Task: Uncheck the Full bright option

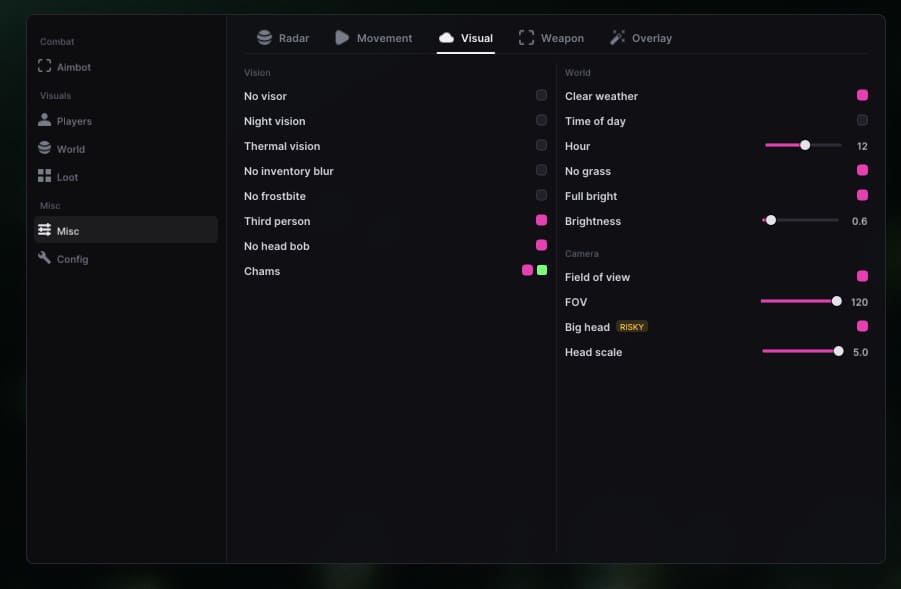Action: point(863,195)
